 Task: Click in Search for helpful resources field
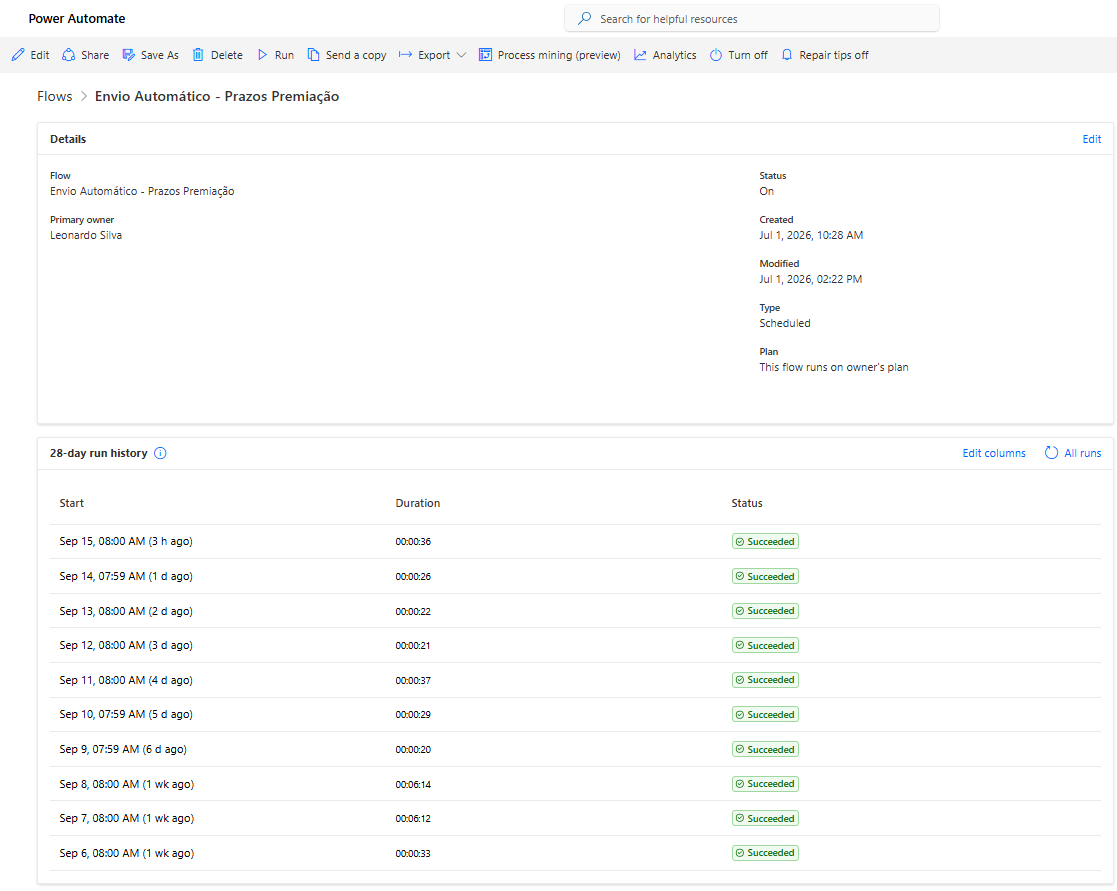(752, 19)
